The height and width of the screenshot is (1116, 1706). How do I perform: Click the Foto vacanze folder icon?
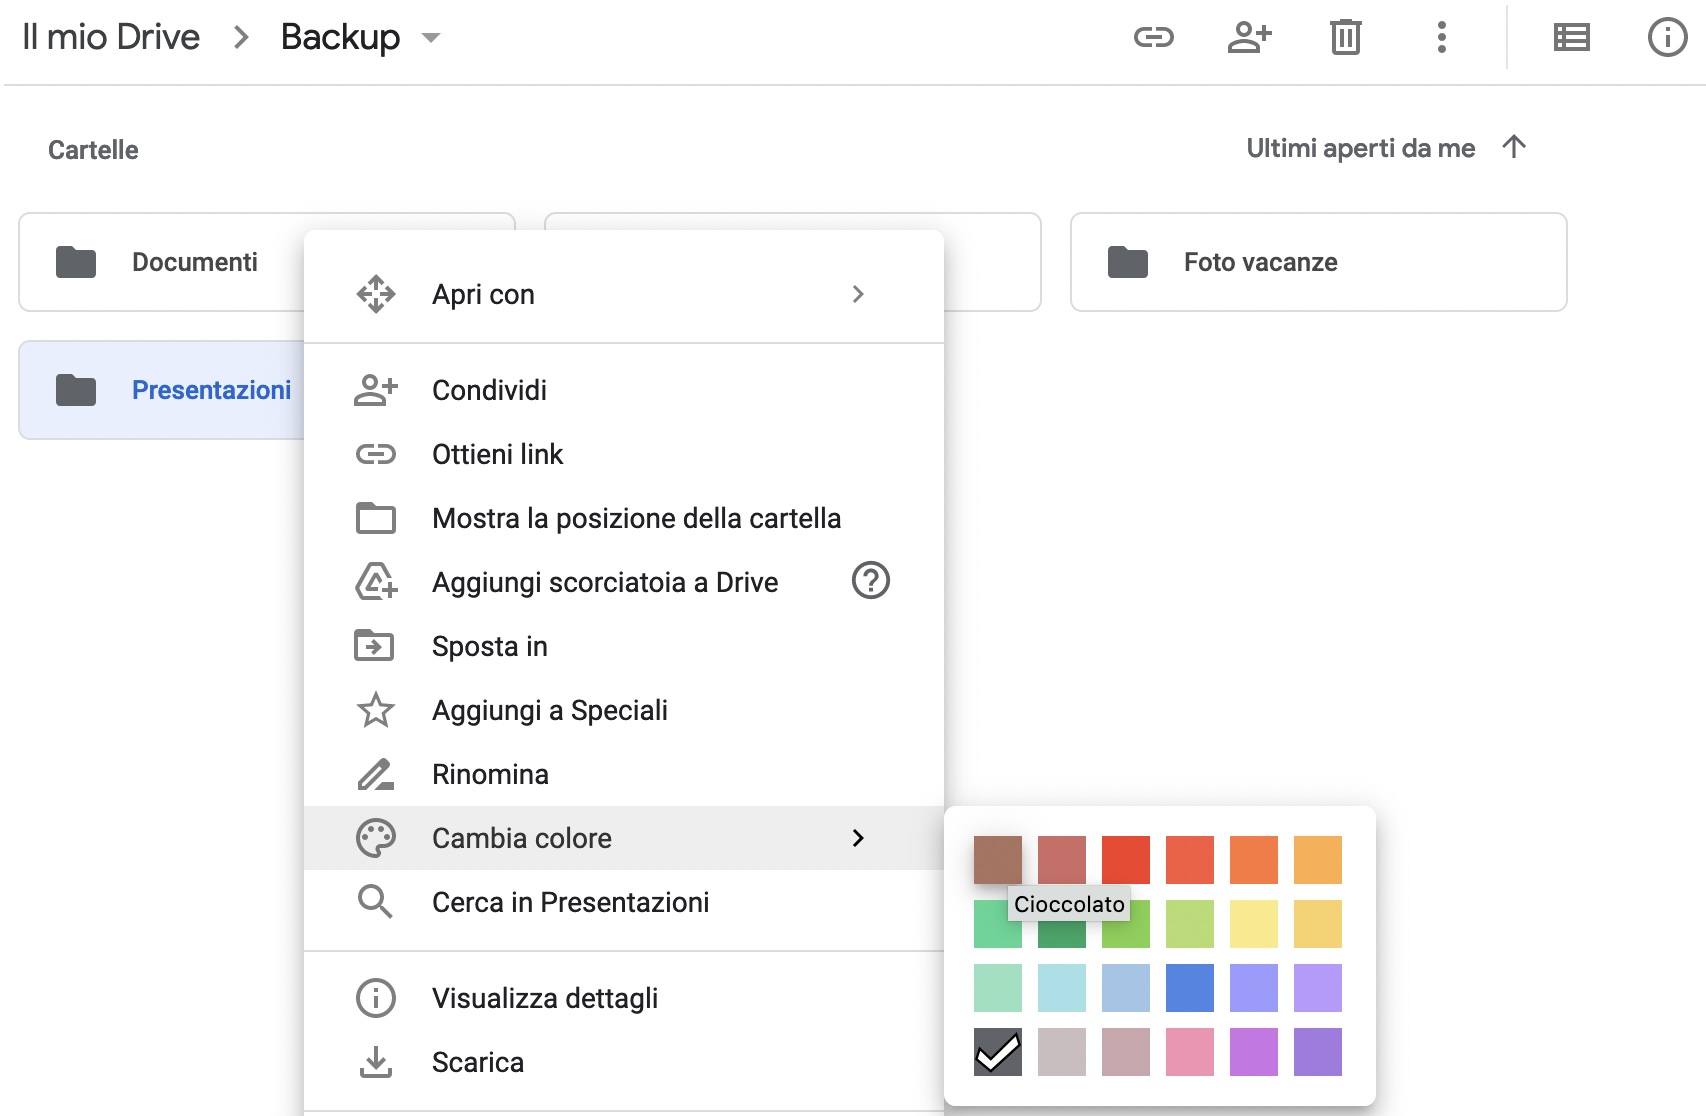pos(1128,262)
